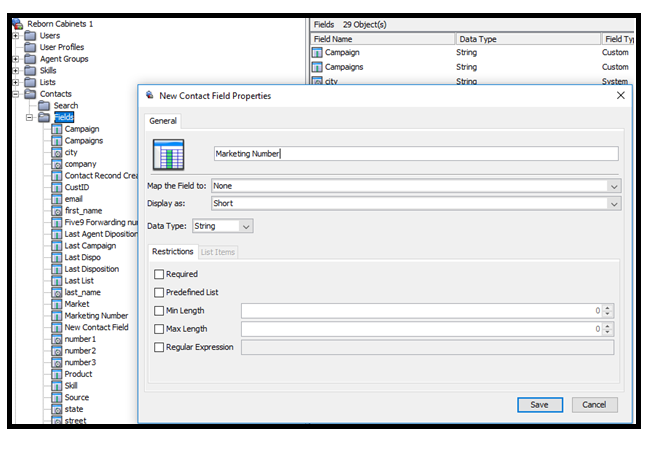The height and width of the screenshot is (459, 656).
Task: Switch to the Restrictions tab
Action: point(171,252)
